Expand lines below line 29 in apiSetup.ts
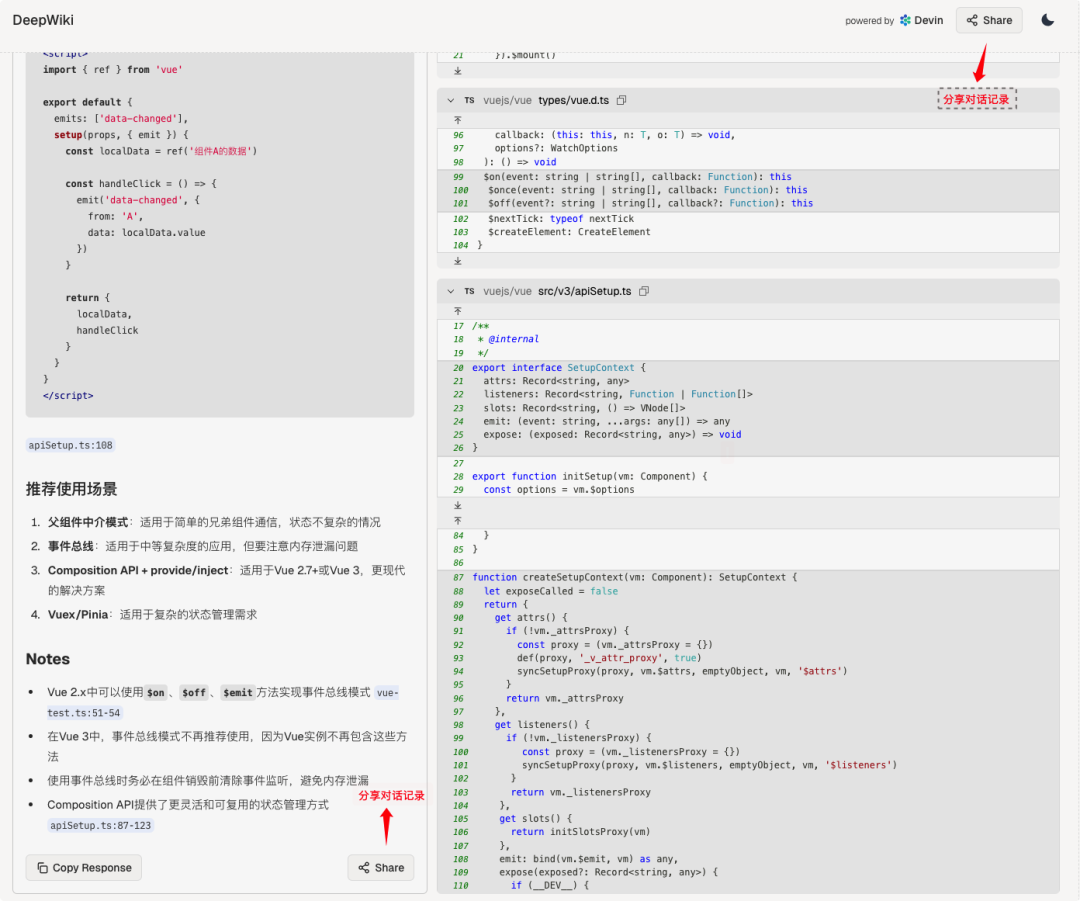Viewport: 1080px width, 901px height. pos(457,506)
